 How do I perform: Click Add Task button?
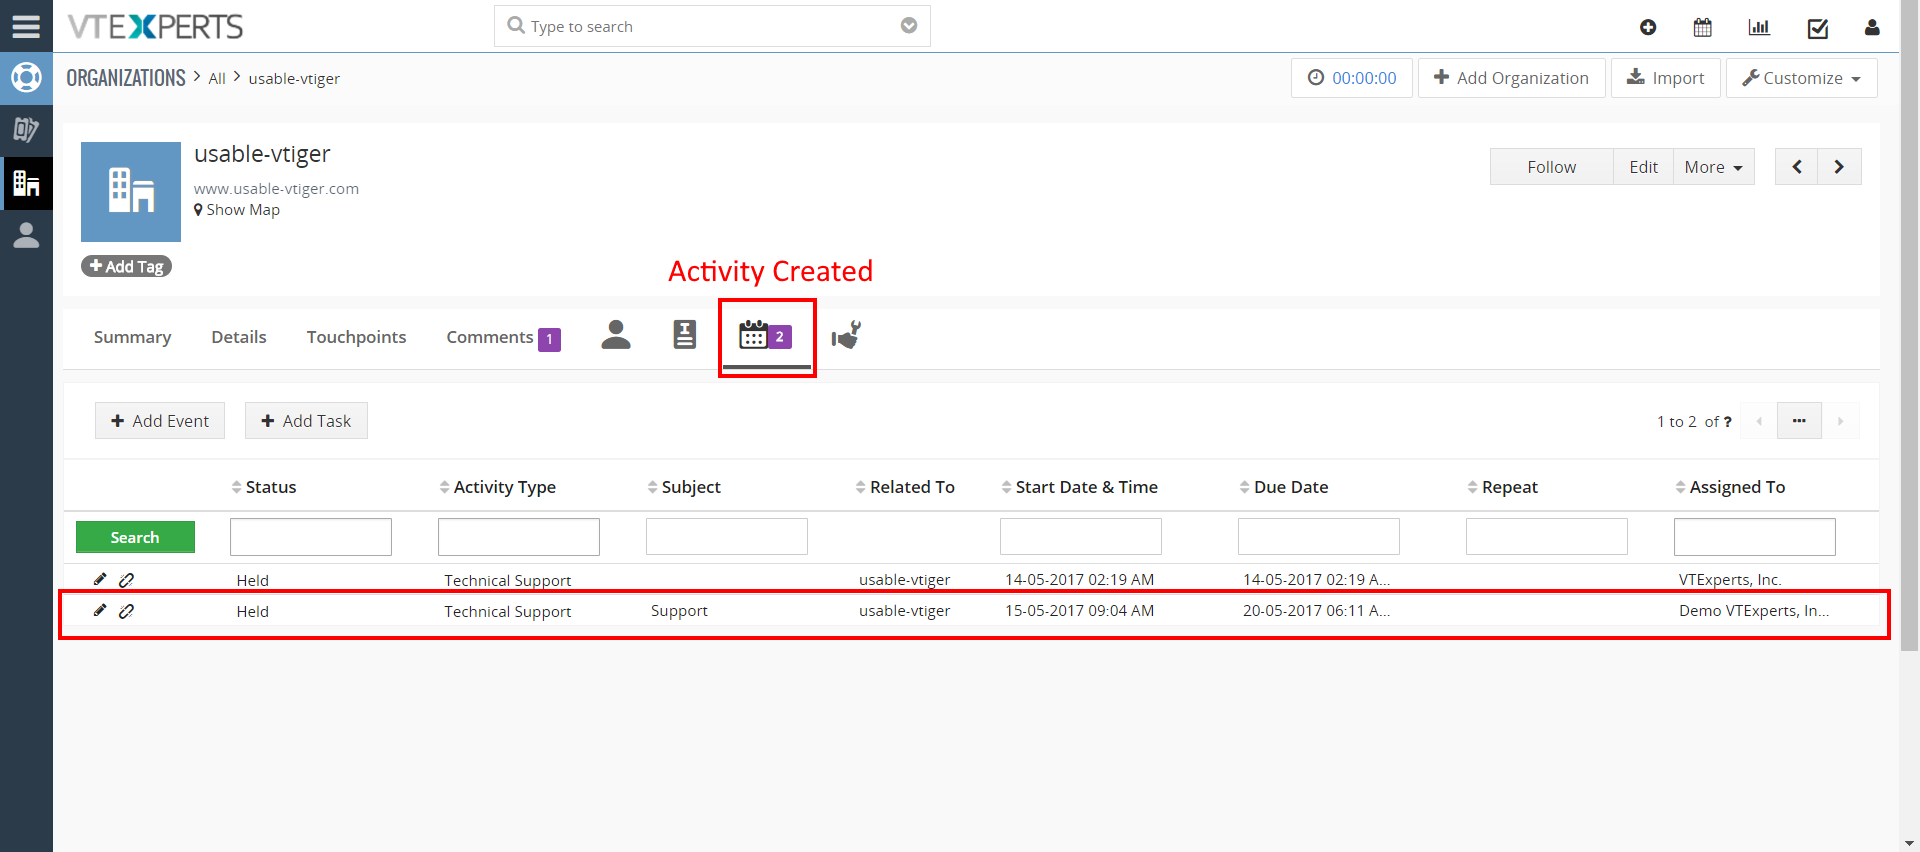click(306, 421)
